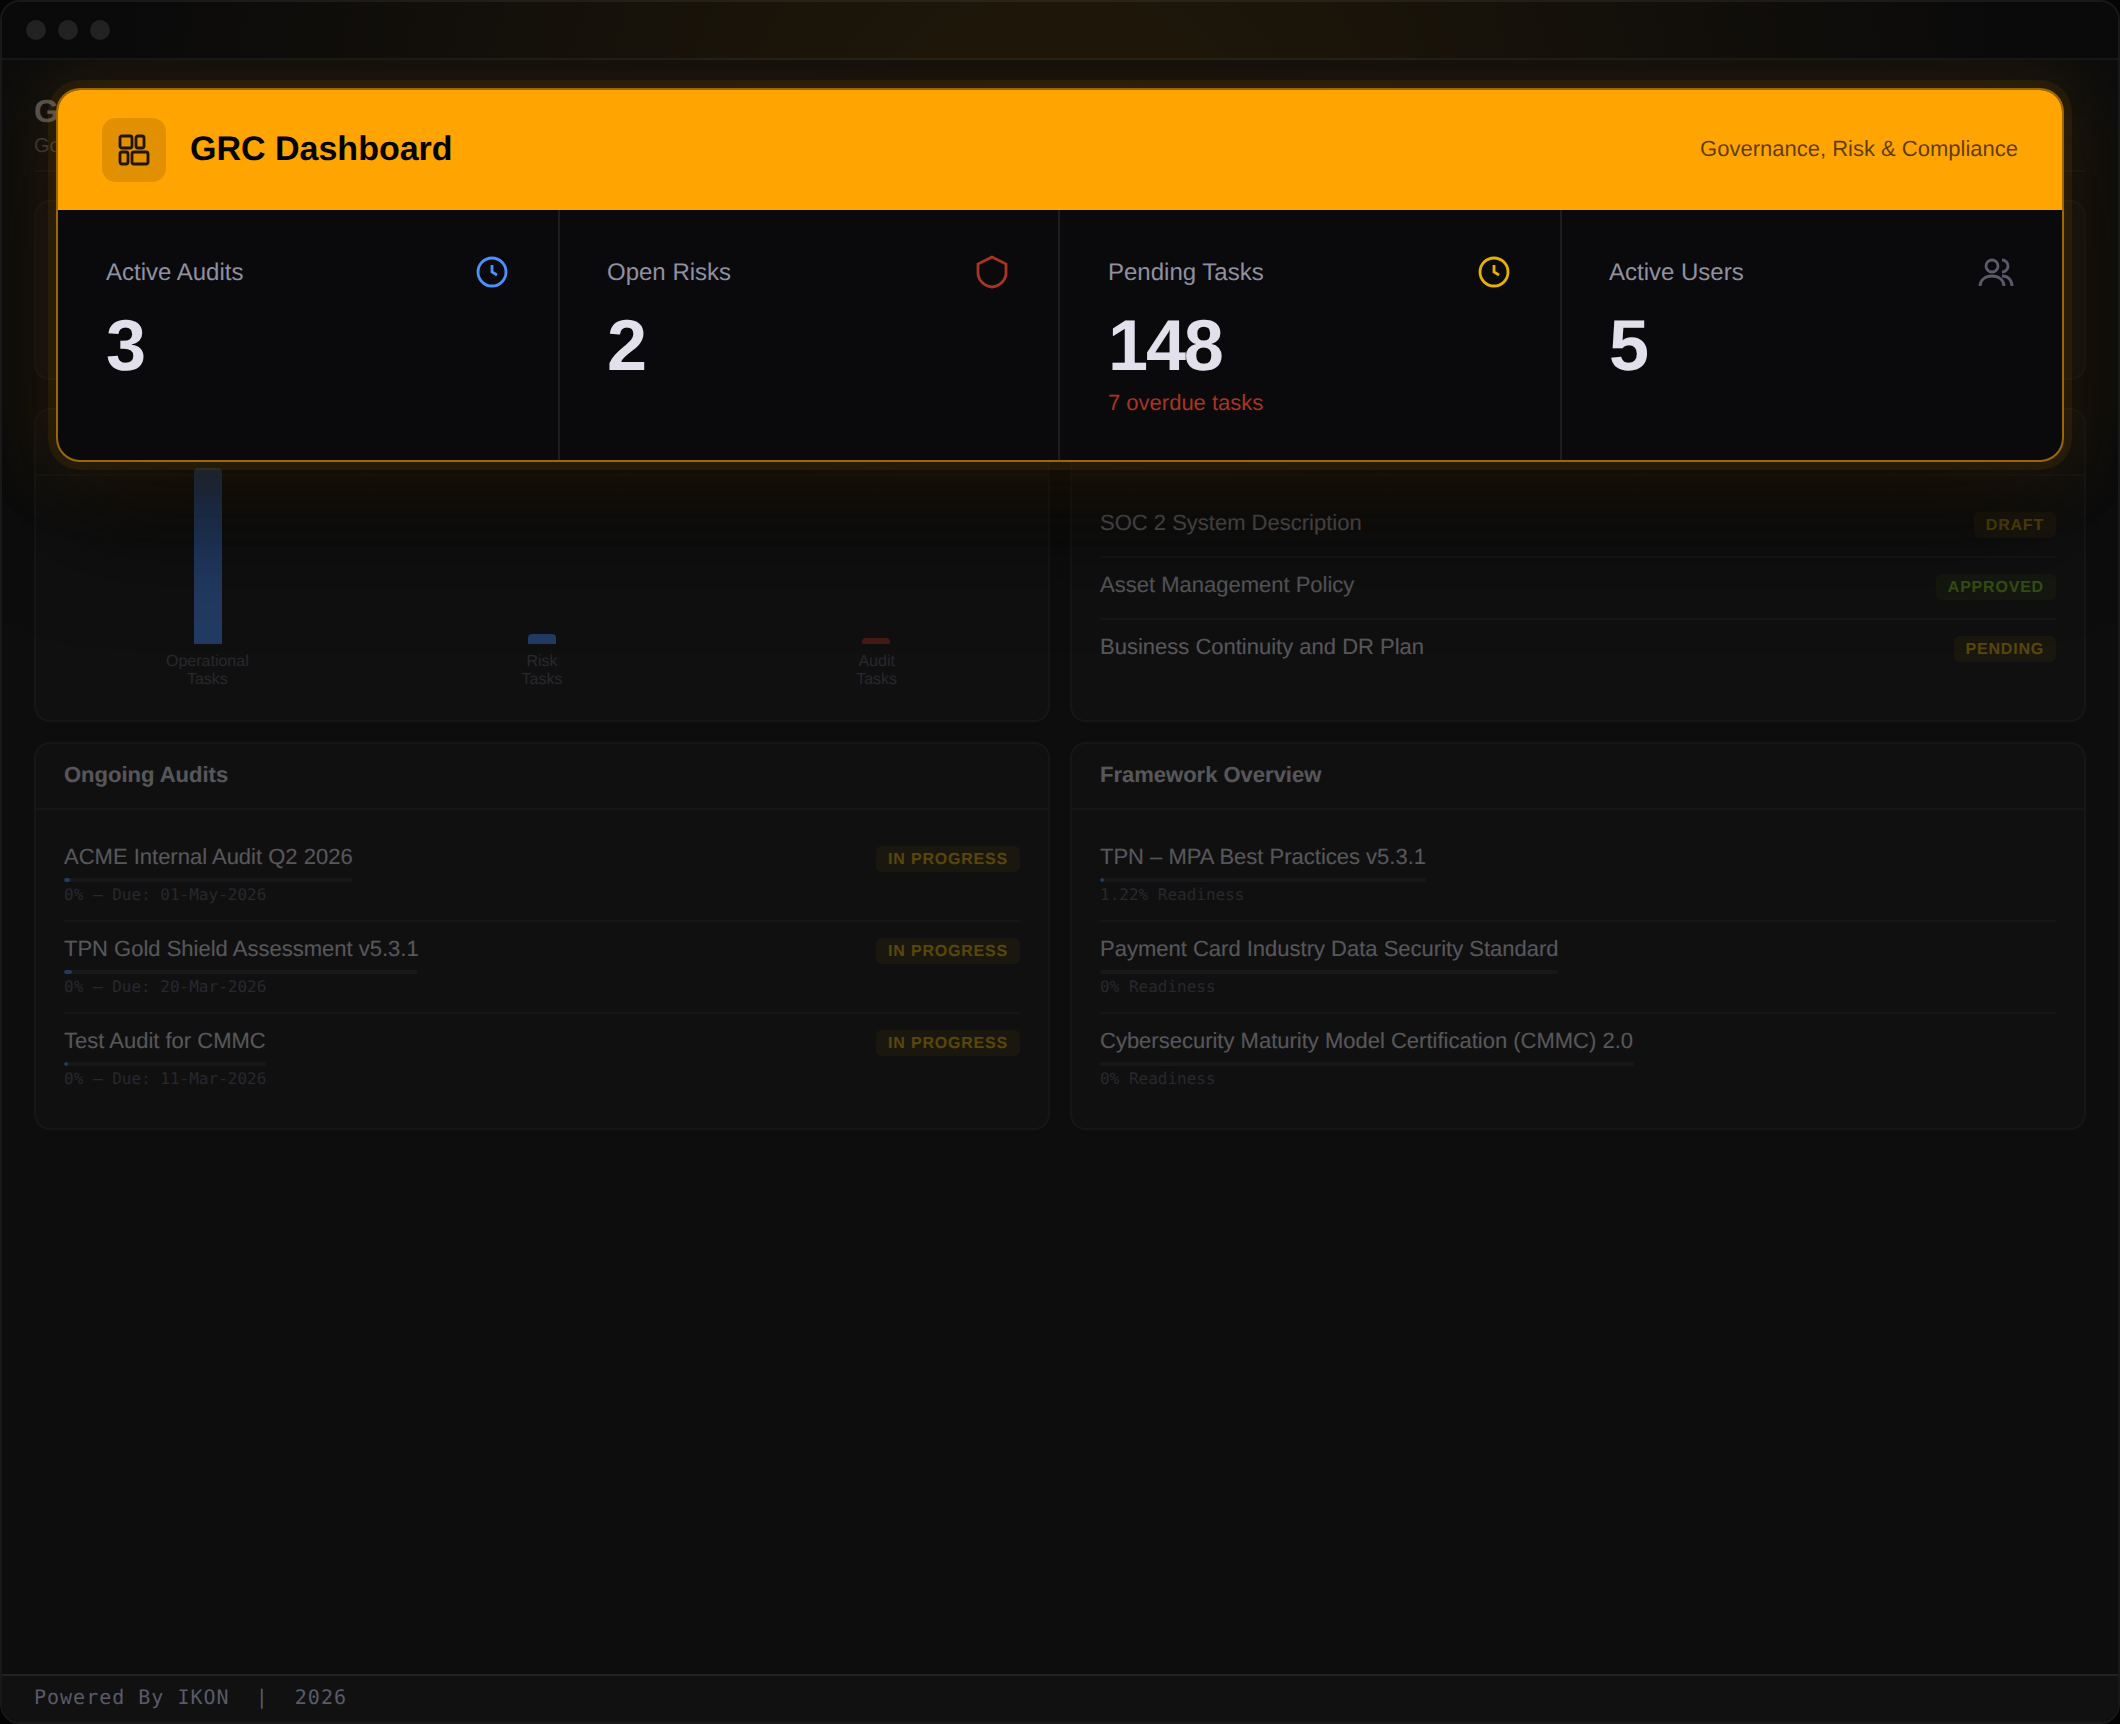Open Test Audit for CMMC
The width and height of the screenshot is (2120, 1724).
(164, 1041)
